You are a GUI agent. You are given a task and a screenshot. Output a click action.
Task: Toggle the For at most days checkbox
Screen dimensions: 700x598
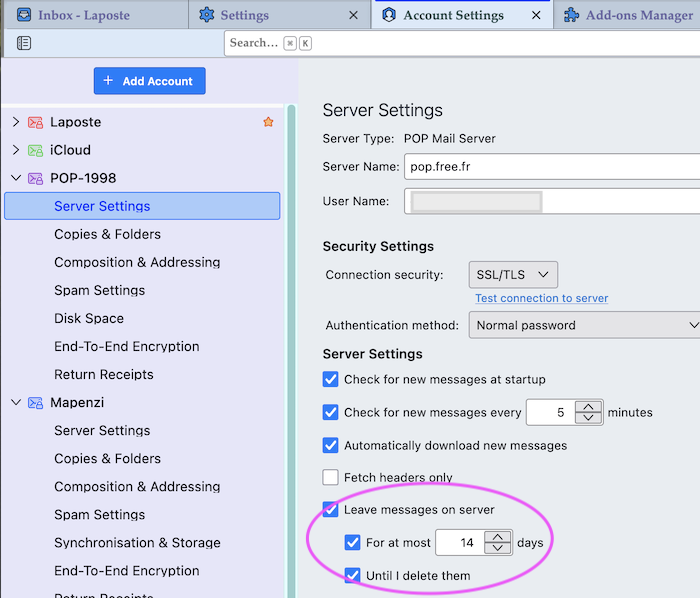pos(352,543)
